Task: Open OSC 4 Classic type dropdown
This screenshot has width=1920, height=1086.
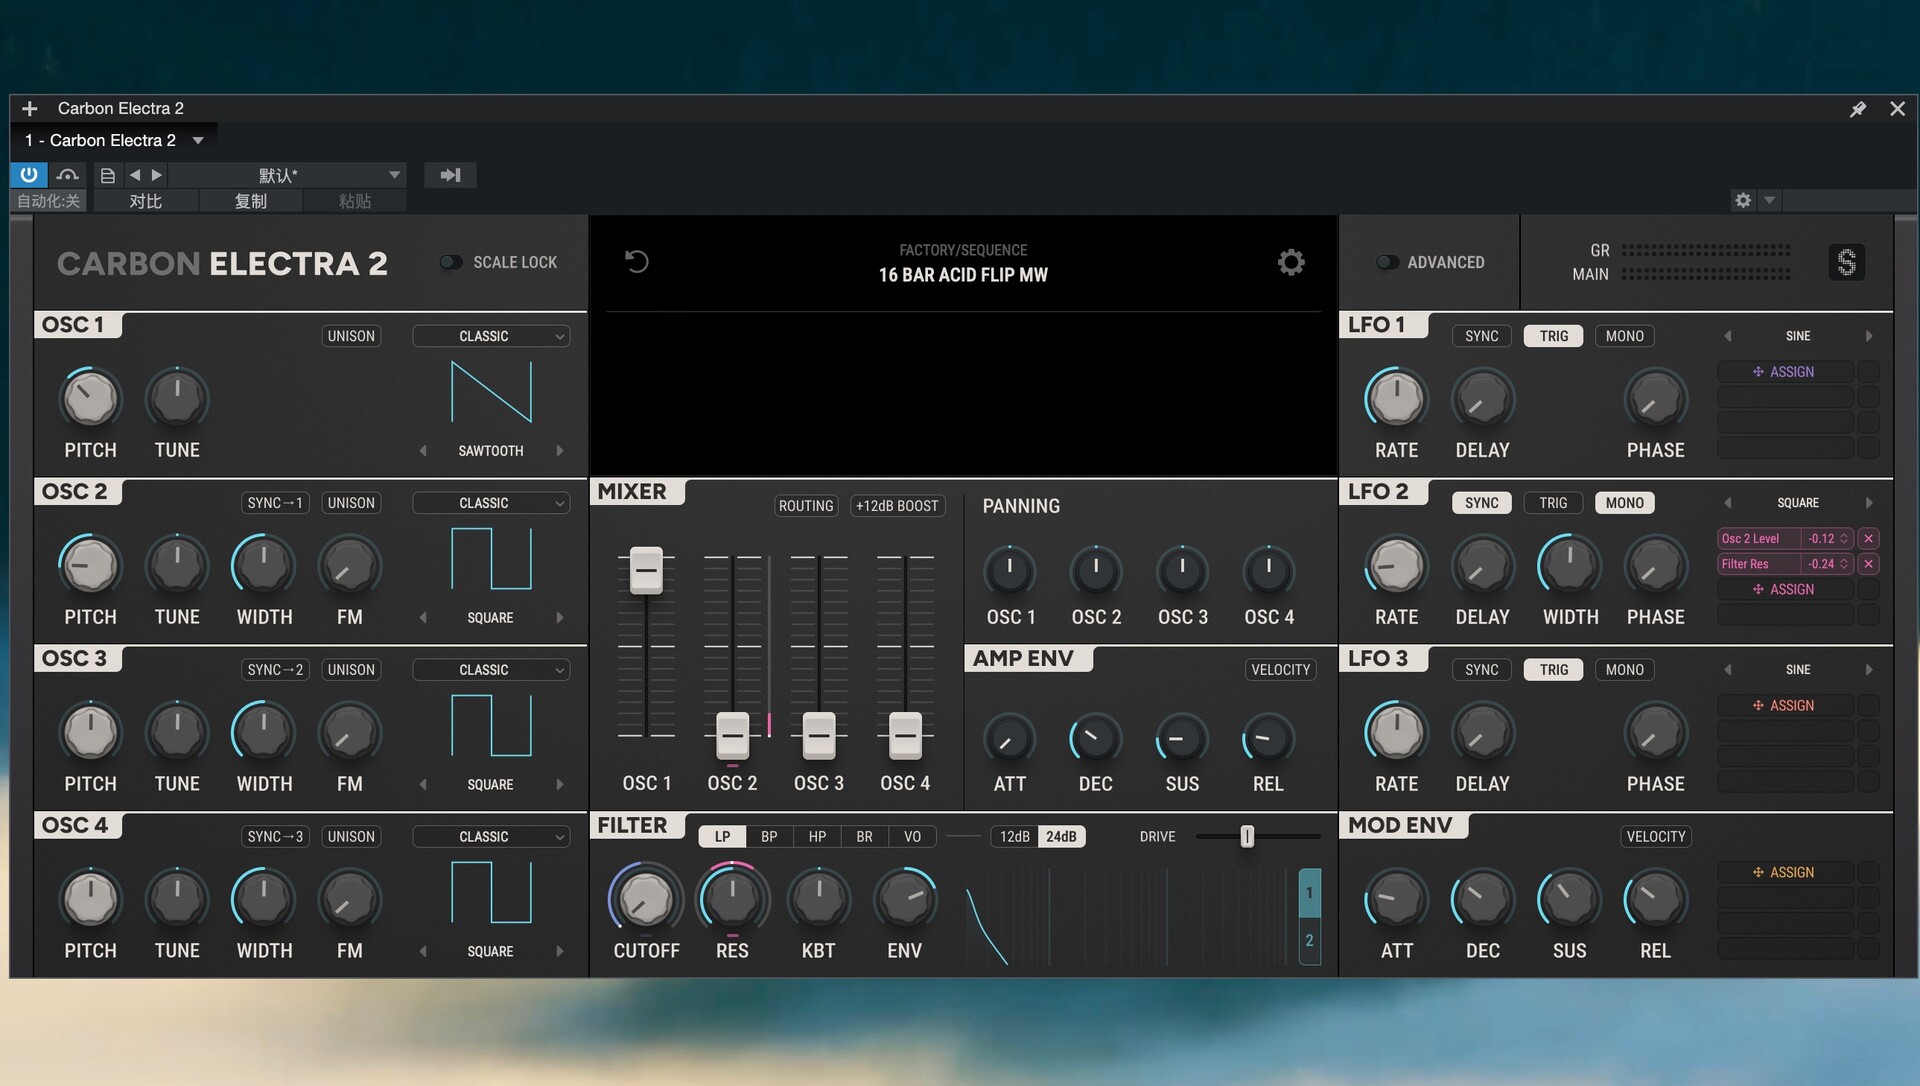Action: (491, 837)
